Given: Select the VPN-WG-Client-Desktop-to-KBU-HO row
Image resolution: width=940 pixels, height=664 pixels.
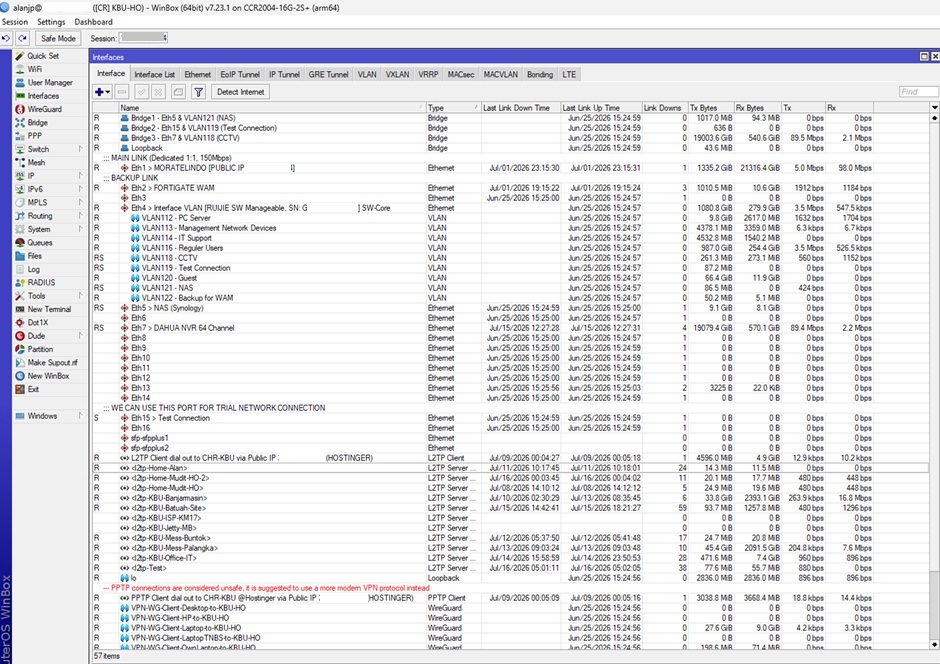Looking at the screenshot, I should [x=511, y=608].
